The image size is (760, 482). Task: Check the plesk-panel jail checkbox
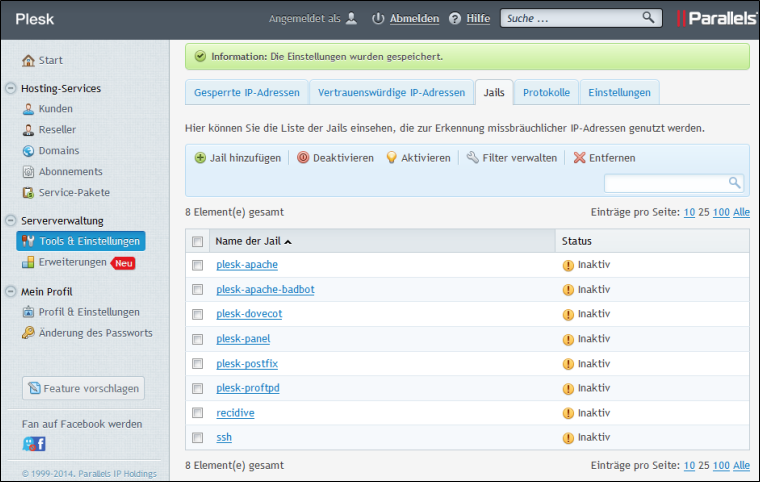pos(197,339)
